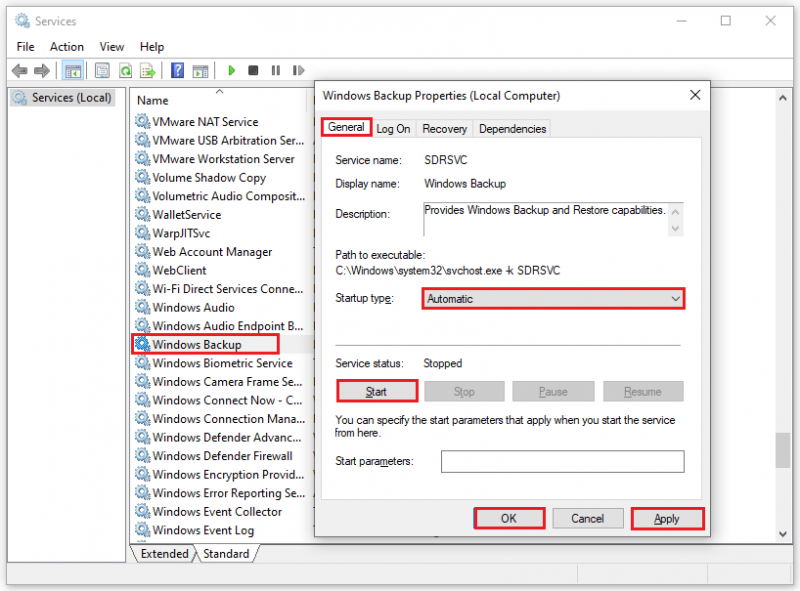The height and width of the screenshot is (591, 800).
Task: Click the Stop button in properties dialog
Action: click(x=464, y=391)
